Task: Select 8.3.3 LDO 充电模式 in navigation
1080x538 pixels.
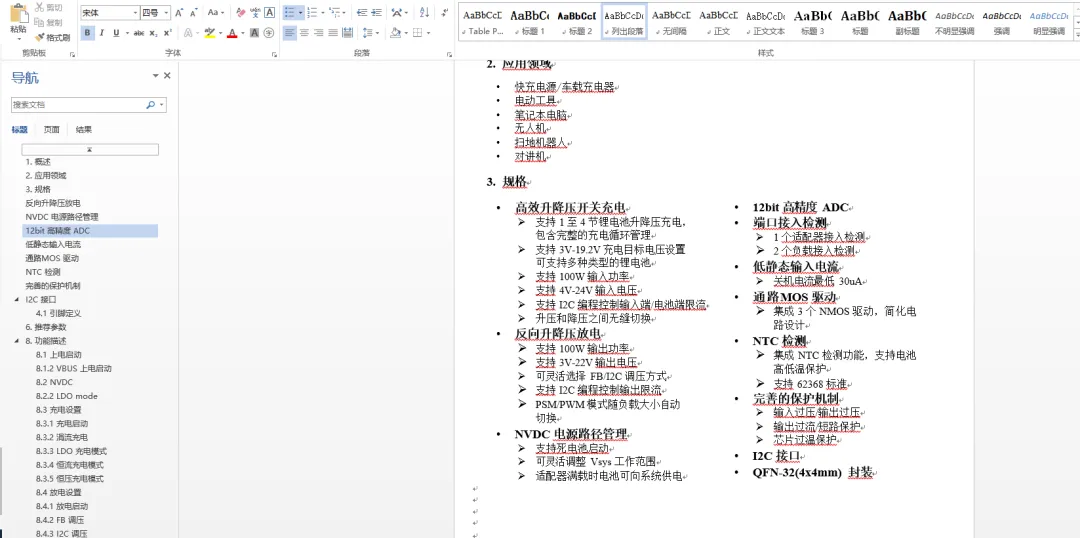Action: point(72,451)
